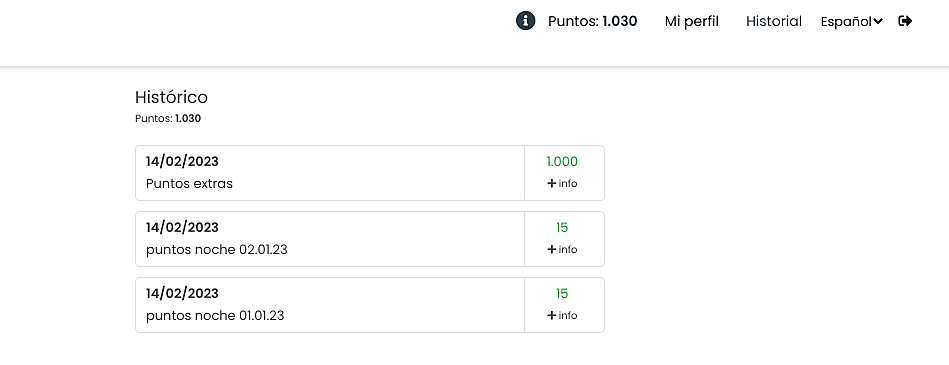The width and height of the screenshot is (949, 365).
Task: Click the plus icon in the 01.01.23 row
Action: pos(551,315)
